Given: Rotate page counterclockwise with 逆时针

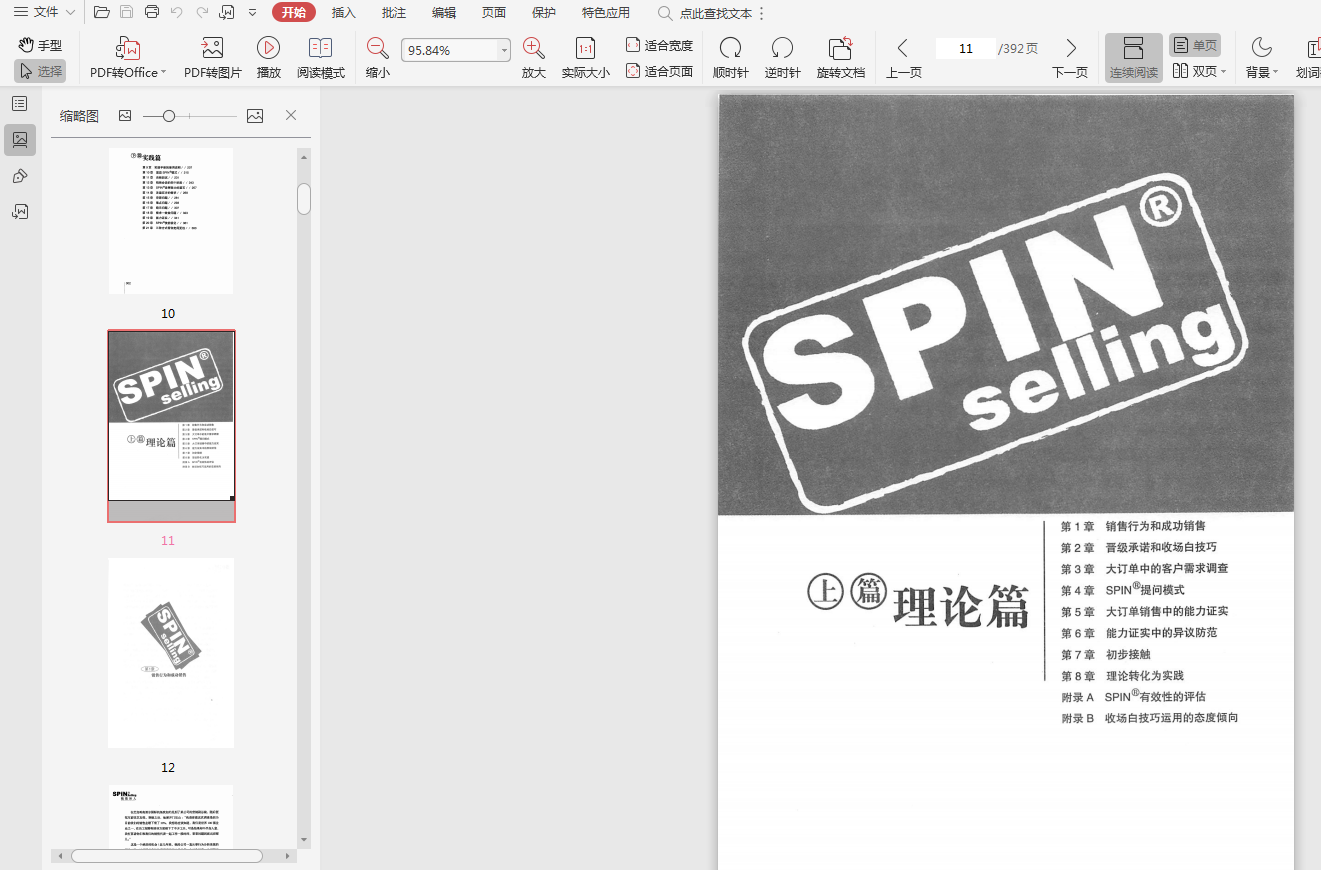Looking at the screenshot, I should [x=782, y=48].
